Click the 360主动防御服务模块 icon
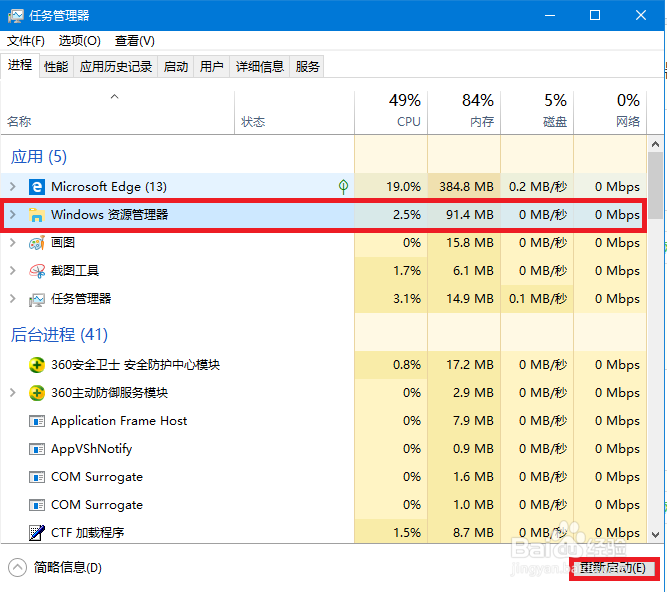Viewport: 667px width, 592px height. 37,393
